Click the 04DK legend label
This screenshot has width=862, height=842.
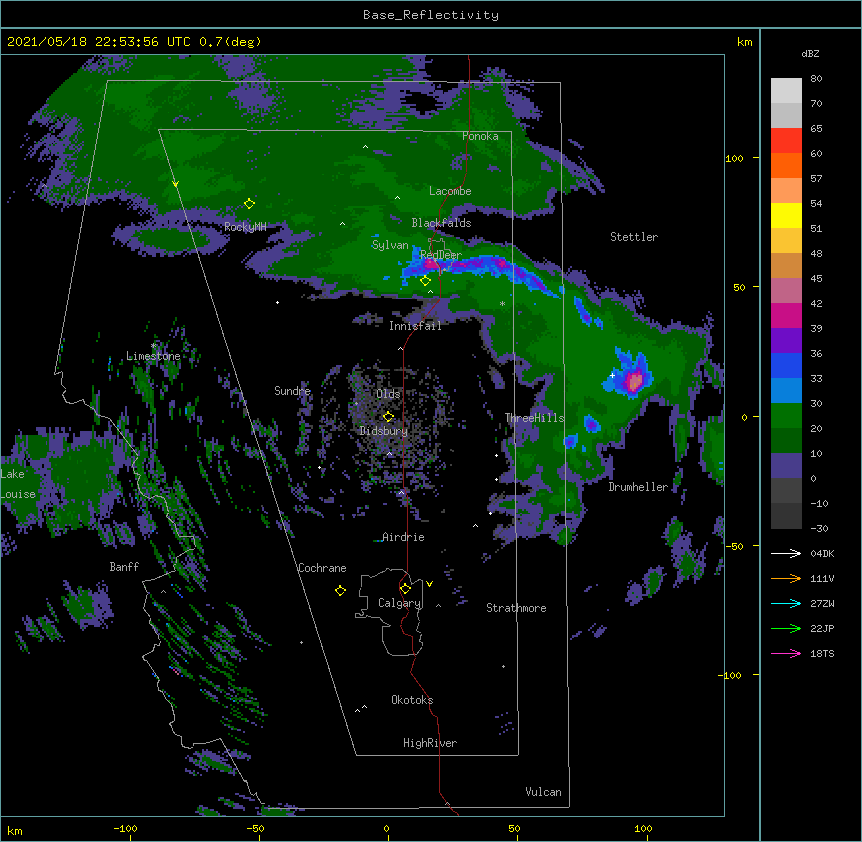pyautogui.click(x=822, y=553)
